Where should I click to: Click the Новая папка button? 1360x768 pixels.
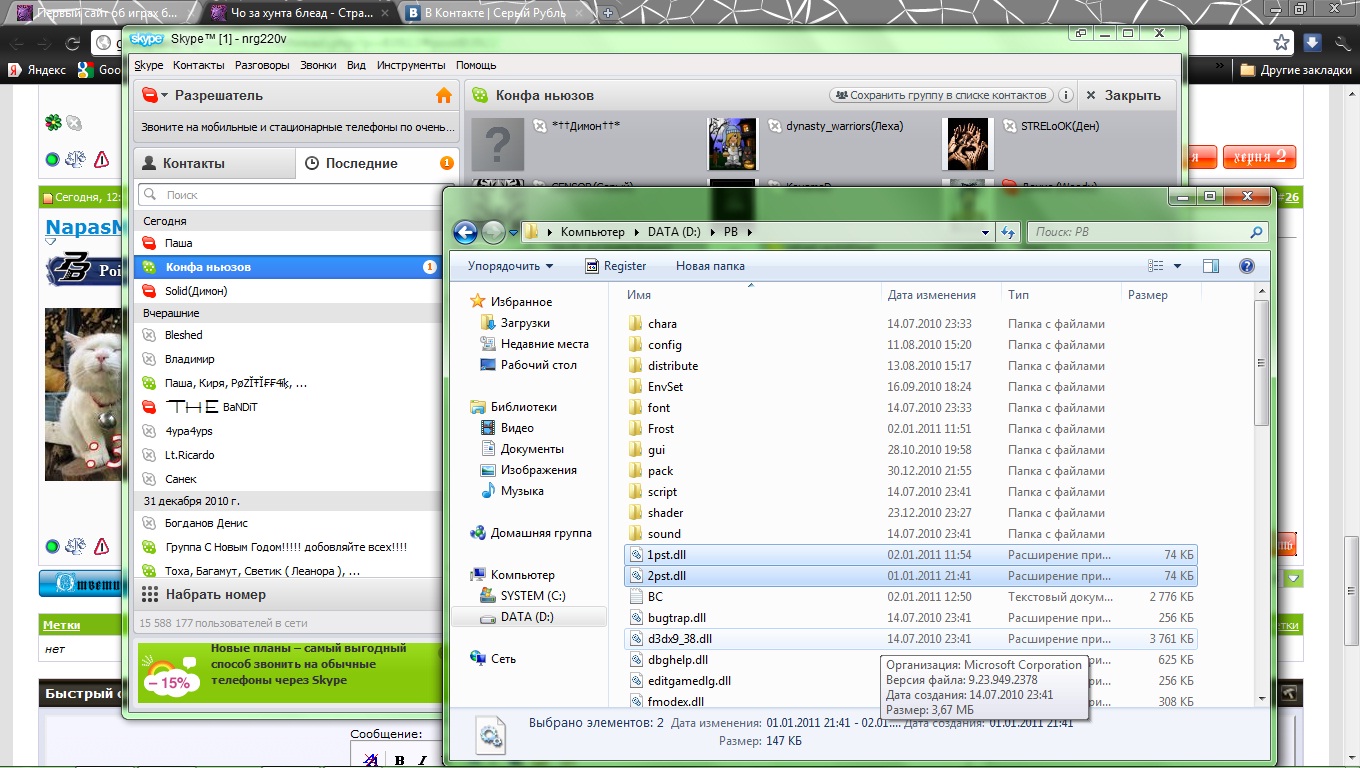click(x=710, y=266)
